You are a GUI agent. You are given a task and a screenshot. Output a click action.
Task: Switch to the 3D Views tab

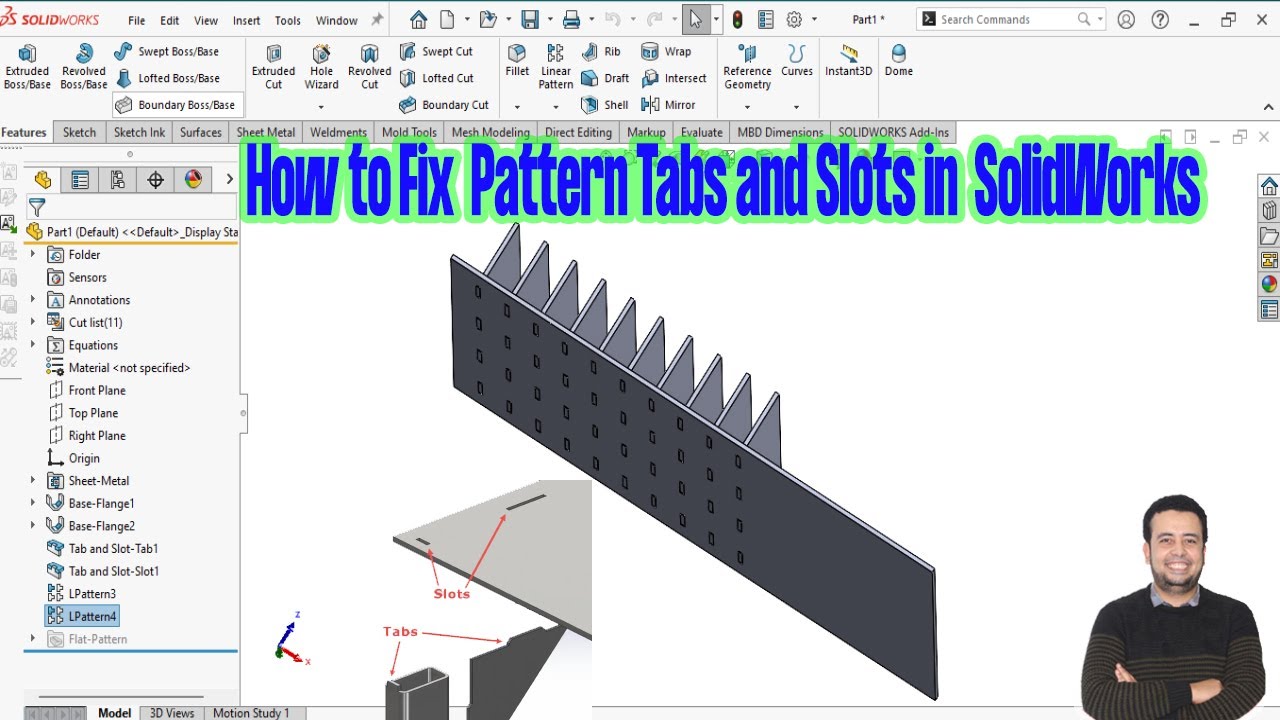(172, 713)
